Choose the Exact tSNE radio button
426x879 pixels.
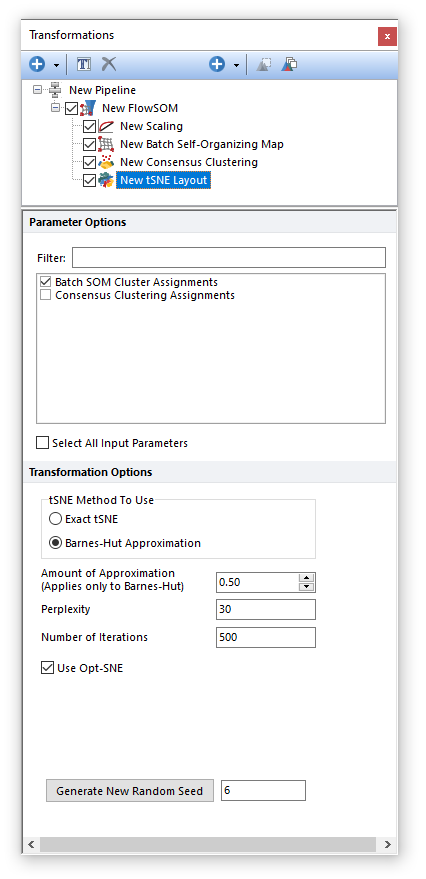pyautogui.click(x=55, y=519)
